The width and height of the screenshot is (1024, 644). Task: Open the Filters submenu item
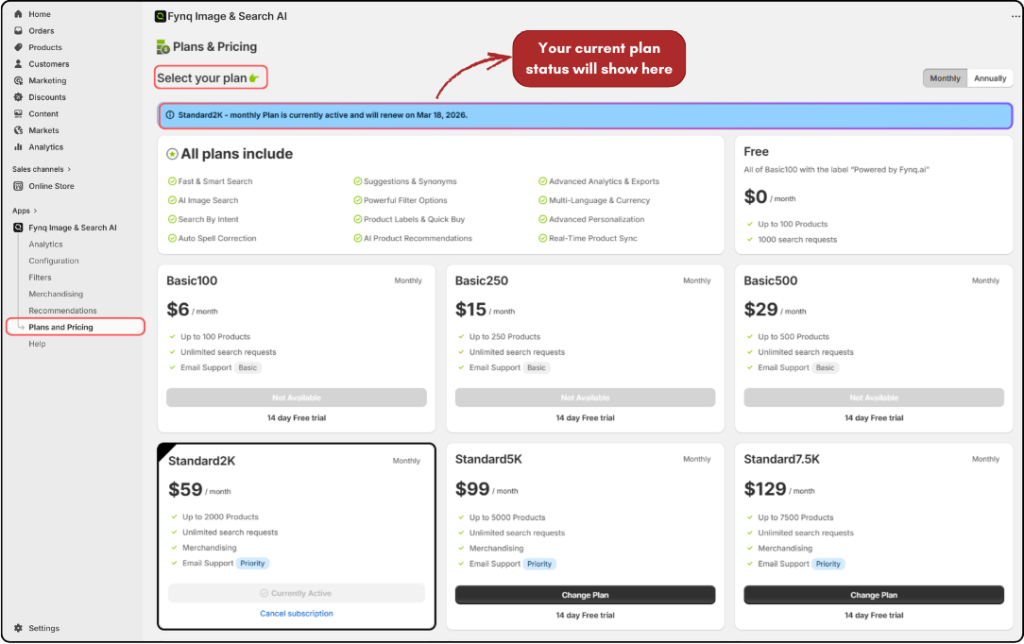tap(40, 278)
